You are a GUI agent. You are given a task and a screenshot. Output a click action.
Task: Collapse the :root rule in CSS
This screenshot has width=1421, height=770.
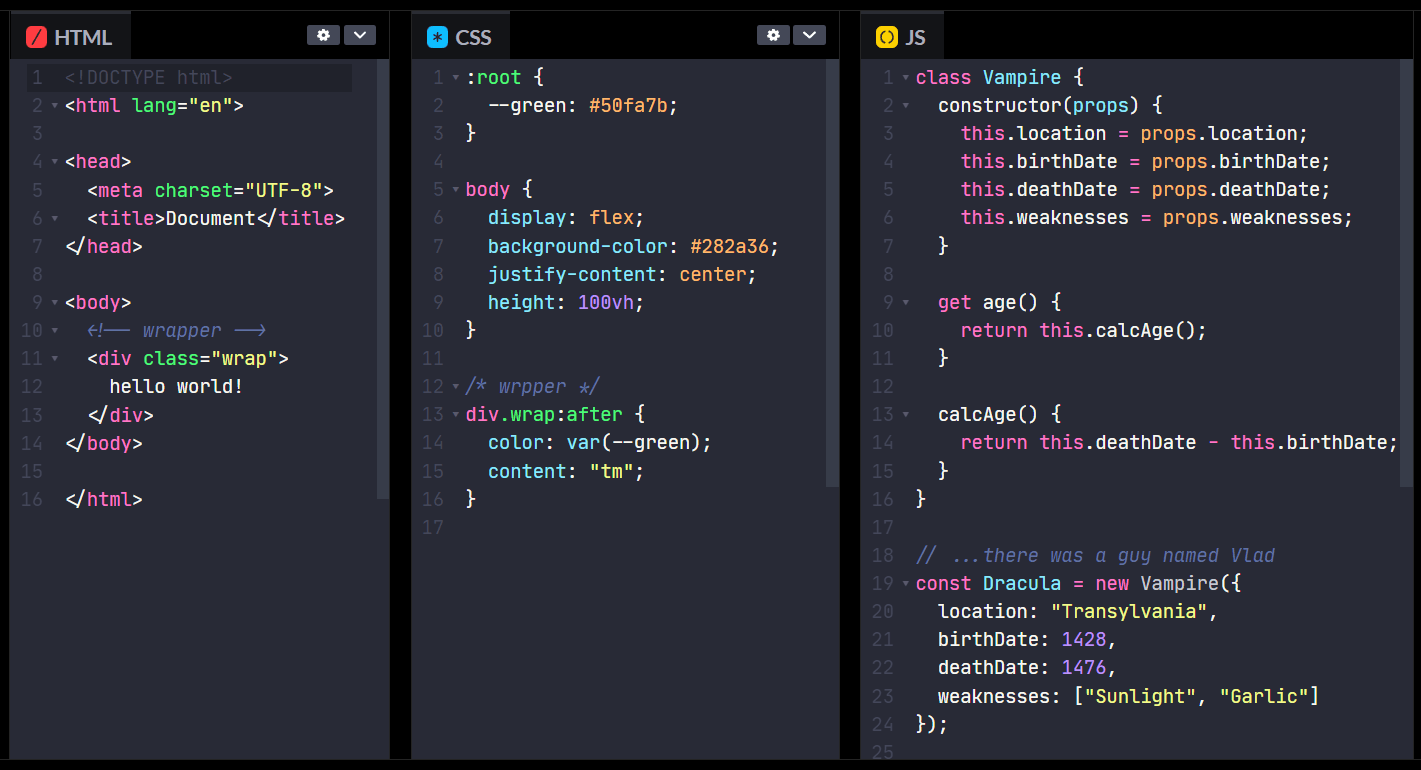(455, 77)
